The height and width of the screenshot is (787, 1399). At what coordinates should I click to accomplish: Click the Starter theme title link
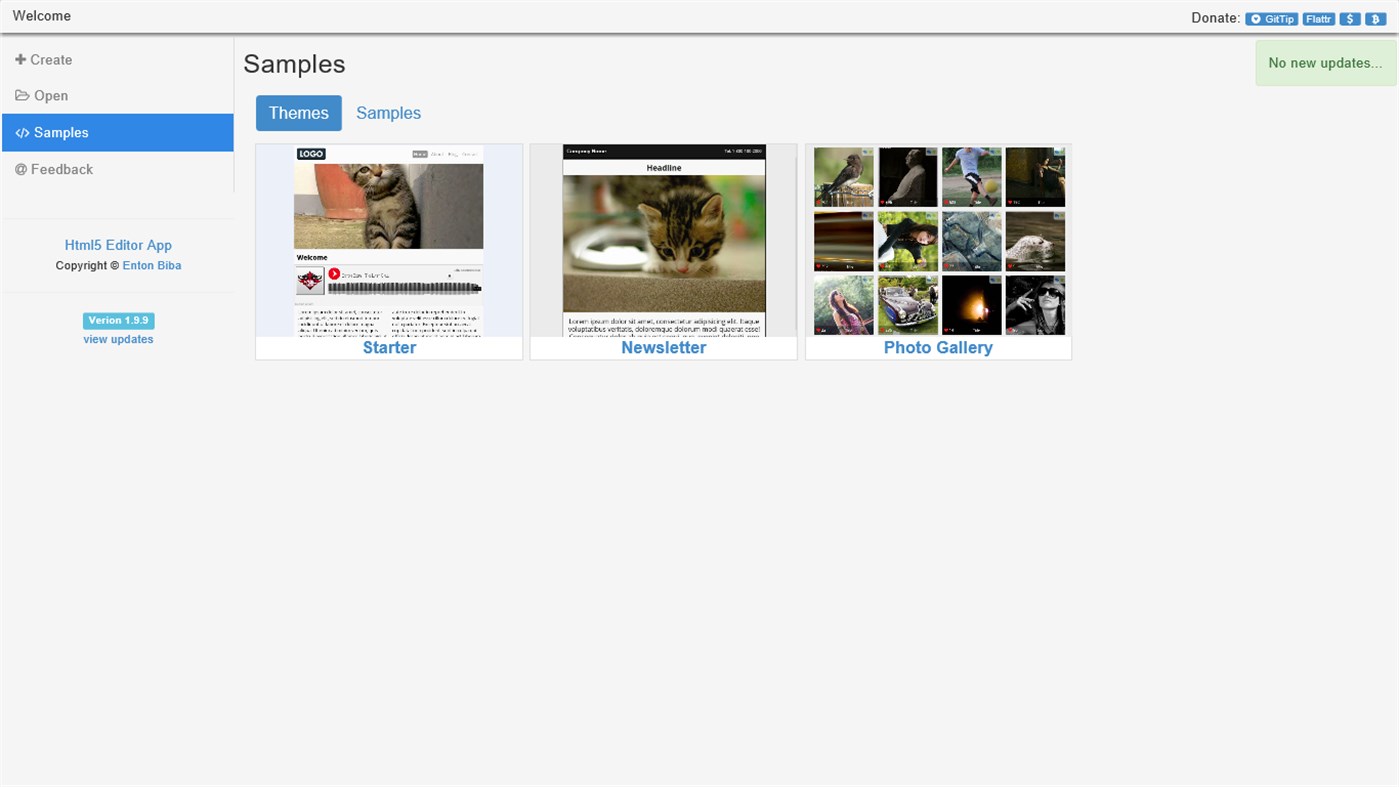point(389,348)
